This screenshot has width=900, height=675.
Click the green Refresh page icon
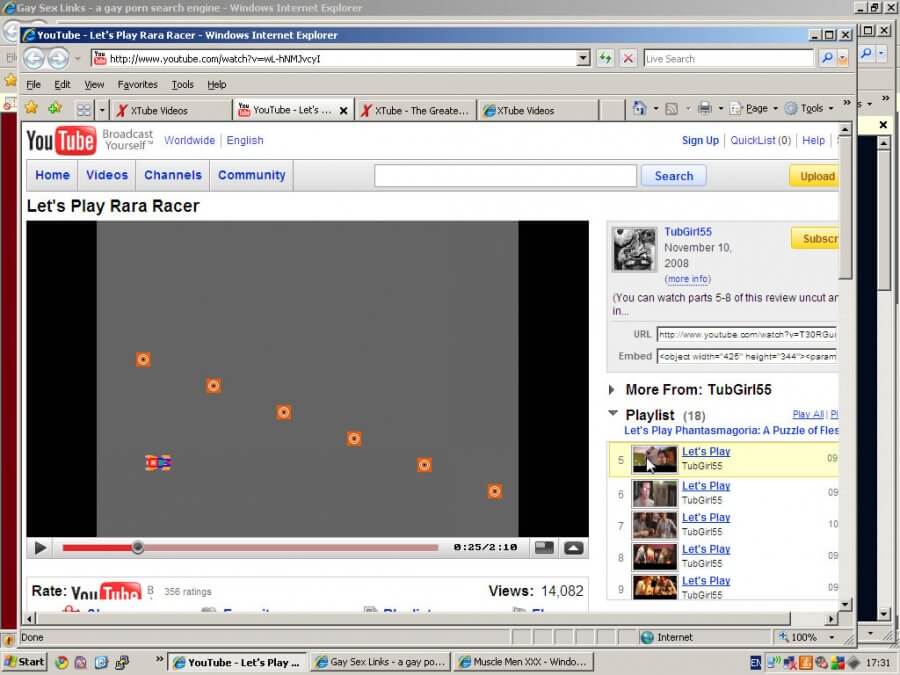tap(606, 59)
